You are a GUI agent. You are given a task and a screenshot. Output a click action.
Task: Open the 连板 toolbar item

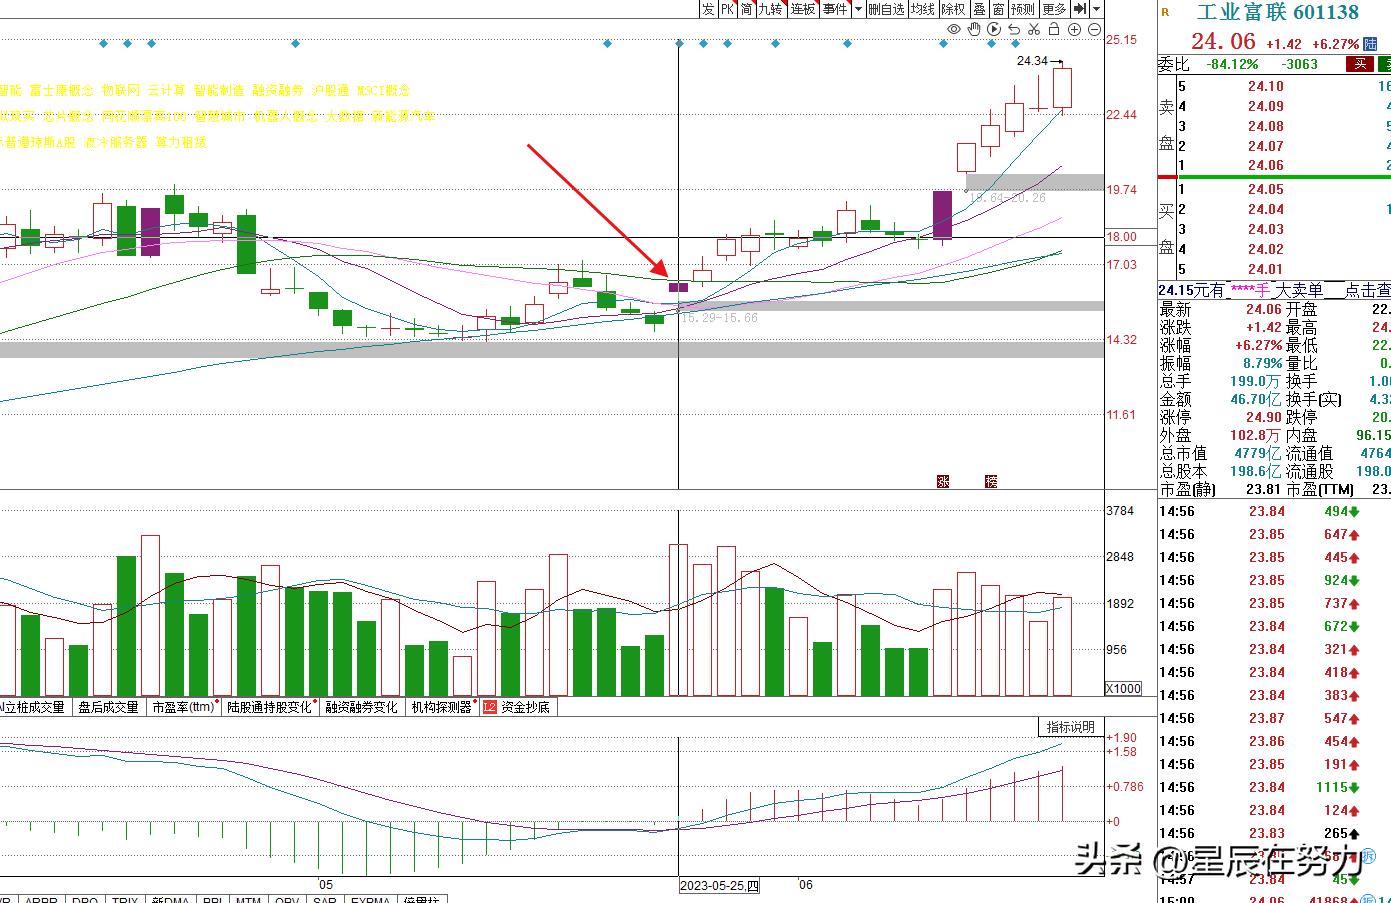click(x=803, y=9)
